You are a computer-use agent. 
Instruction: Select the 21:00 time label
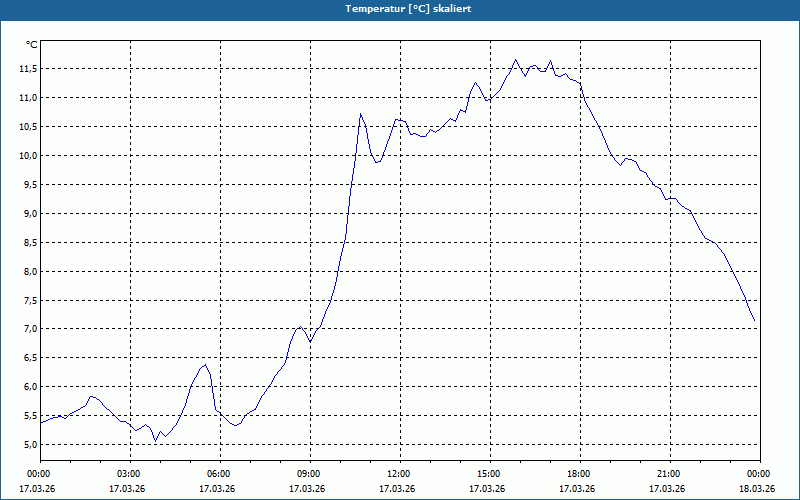click(x=670, y=474)
